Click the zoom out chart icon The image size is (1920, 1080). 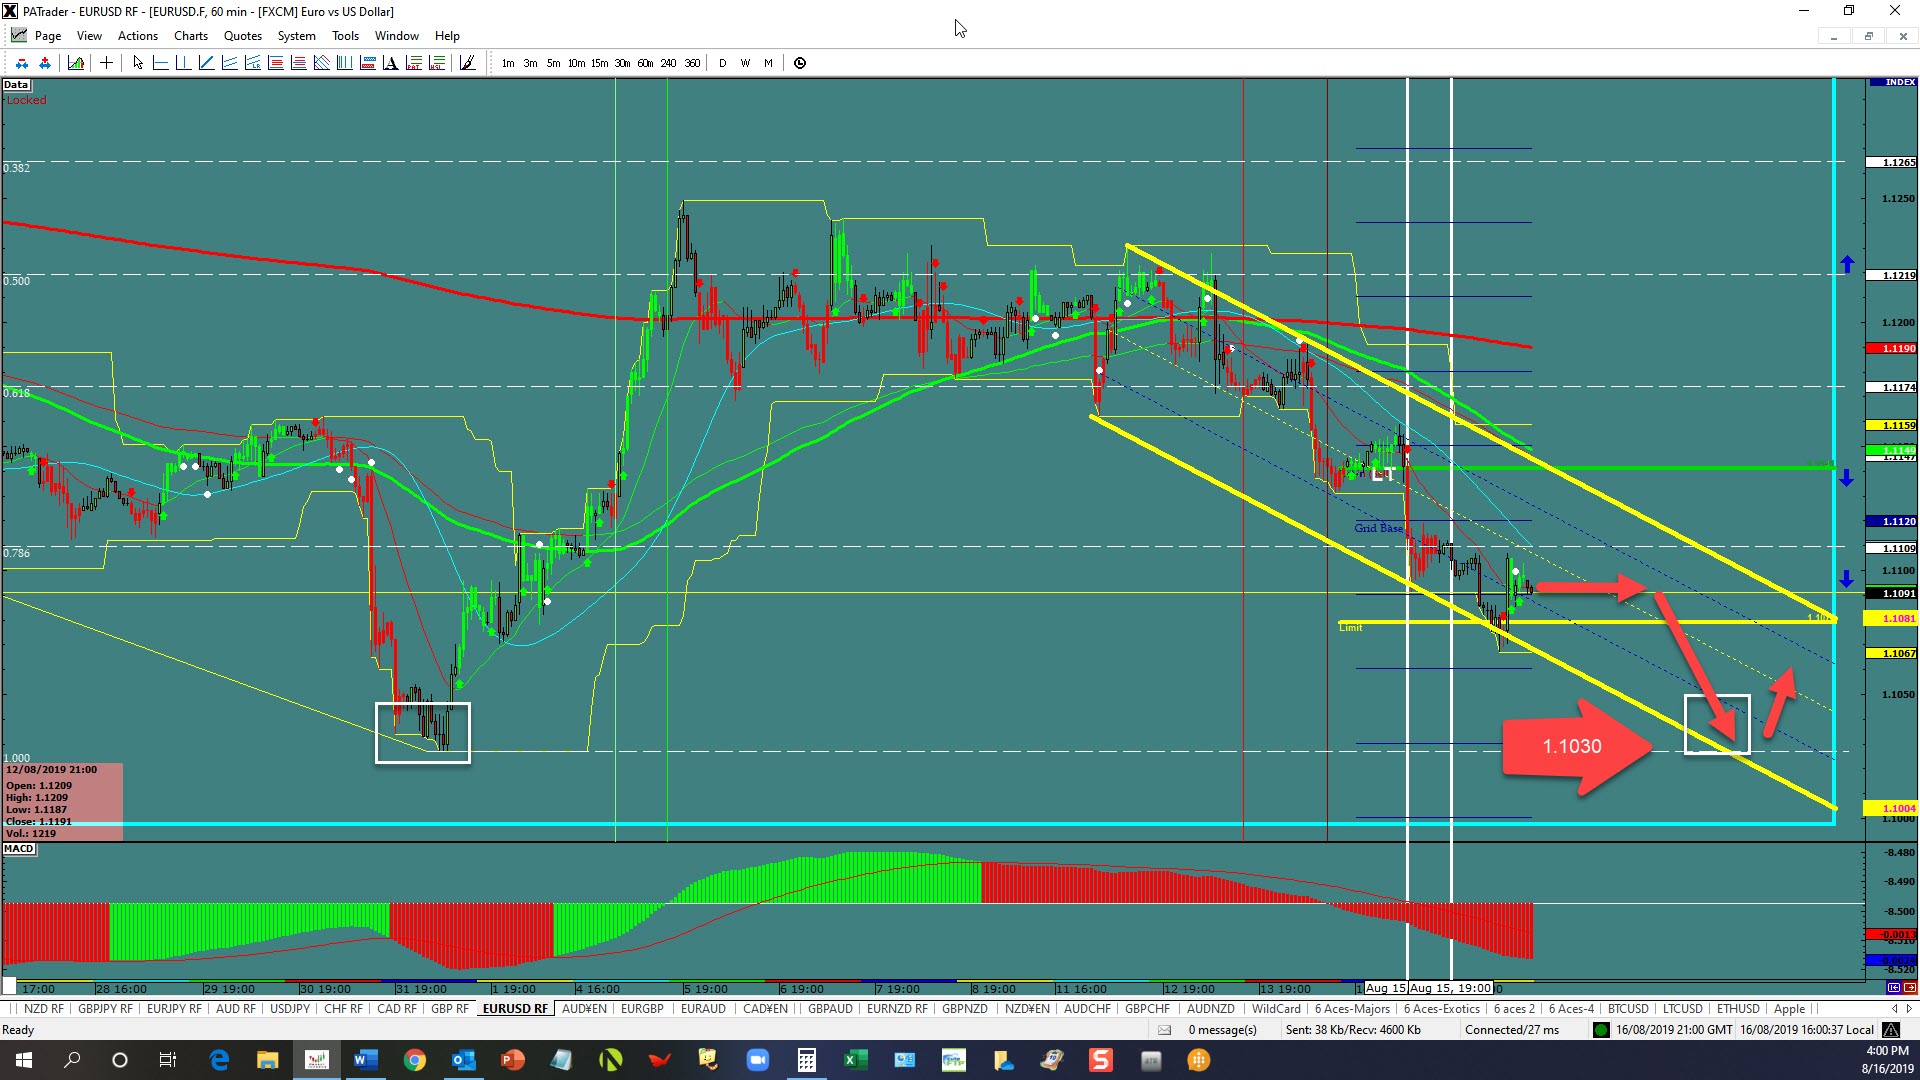[x=21, y=63]
